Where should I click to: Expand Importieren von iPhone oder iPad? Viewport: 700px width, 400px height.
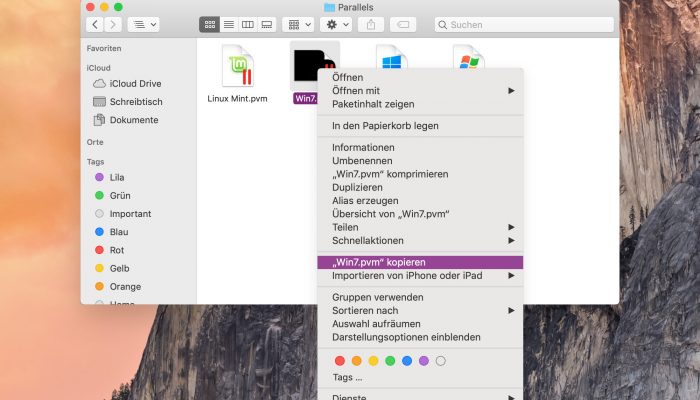click(420, 276)
